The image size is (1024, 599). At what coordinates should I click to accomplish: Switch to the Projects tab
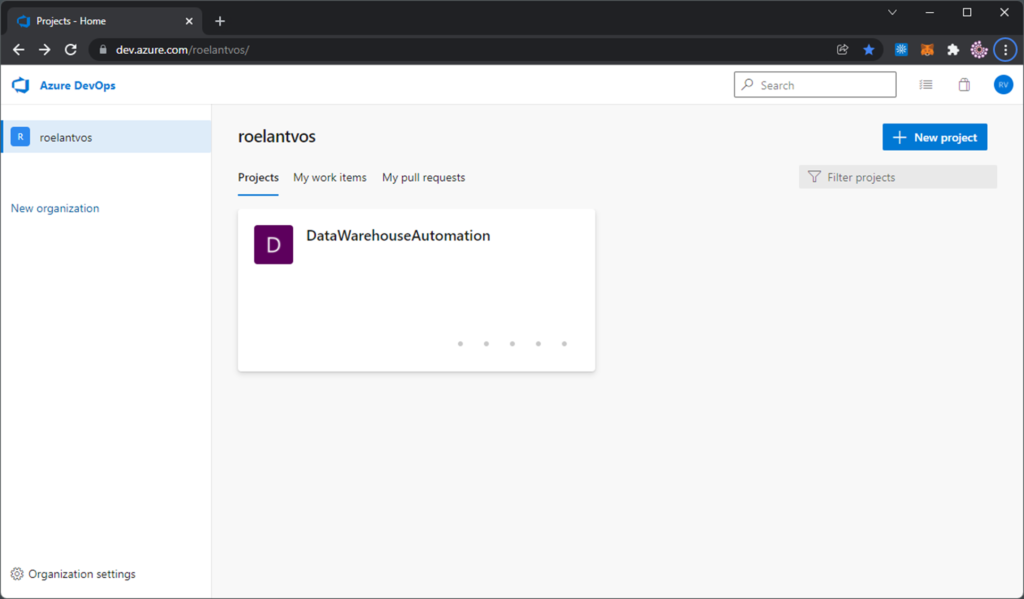(x=258, y=177)
